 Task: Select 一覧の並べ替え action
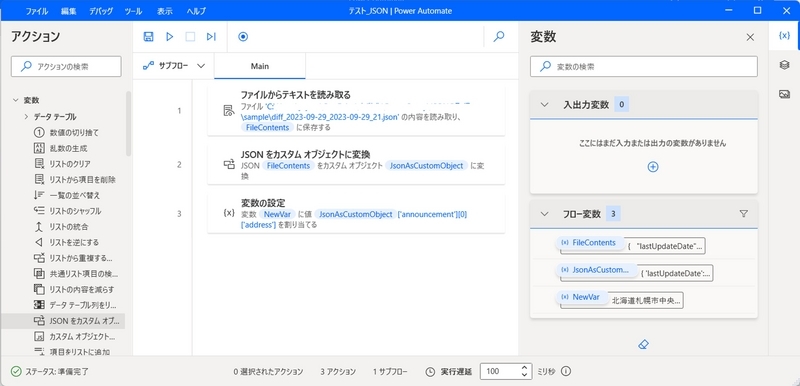(x=74, y=195)
